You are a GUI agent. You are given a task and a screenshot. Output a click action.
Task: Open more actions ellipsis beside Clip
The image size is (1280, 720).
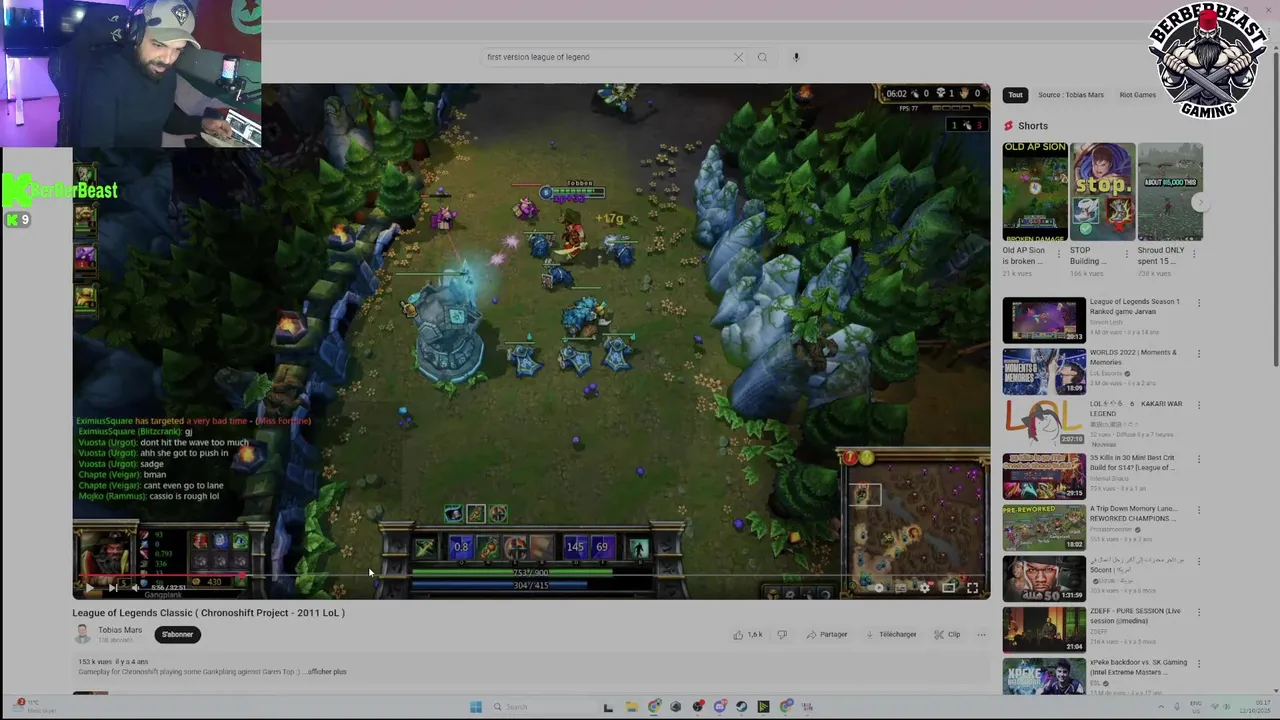click(x=981, y=634)
